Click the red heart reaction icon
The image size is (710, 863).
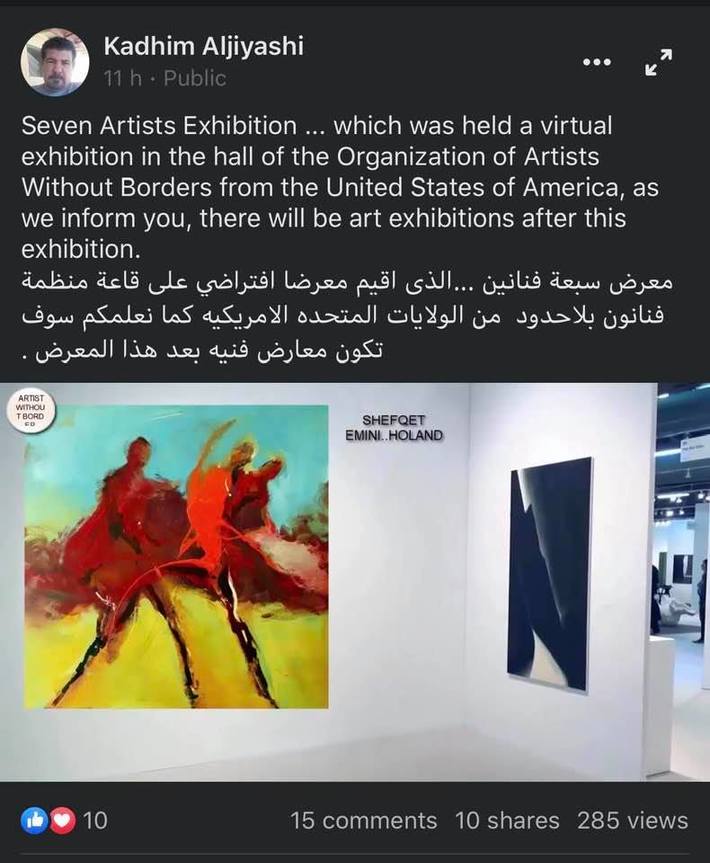[x=63, y=821]
